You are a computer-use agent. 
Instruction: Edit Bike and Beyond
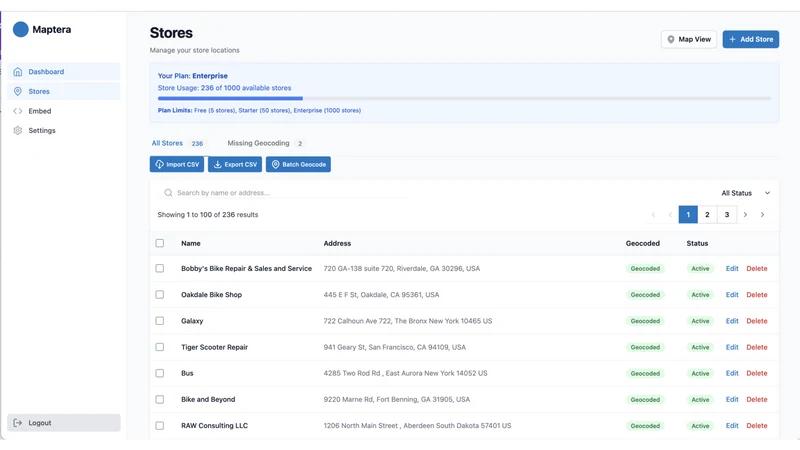[x=732, y=399]
